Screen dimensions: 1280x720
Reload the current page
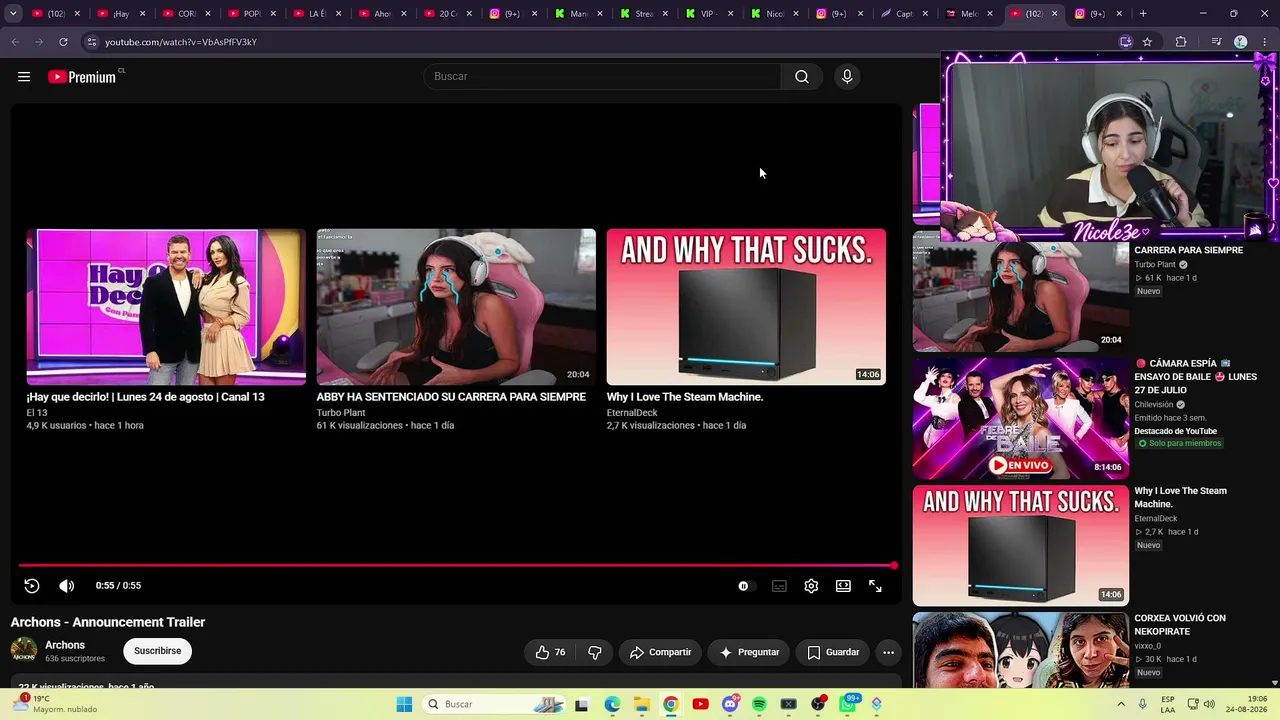click(x=63, y=42)
